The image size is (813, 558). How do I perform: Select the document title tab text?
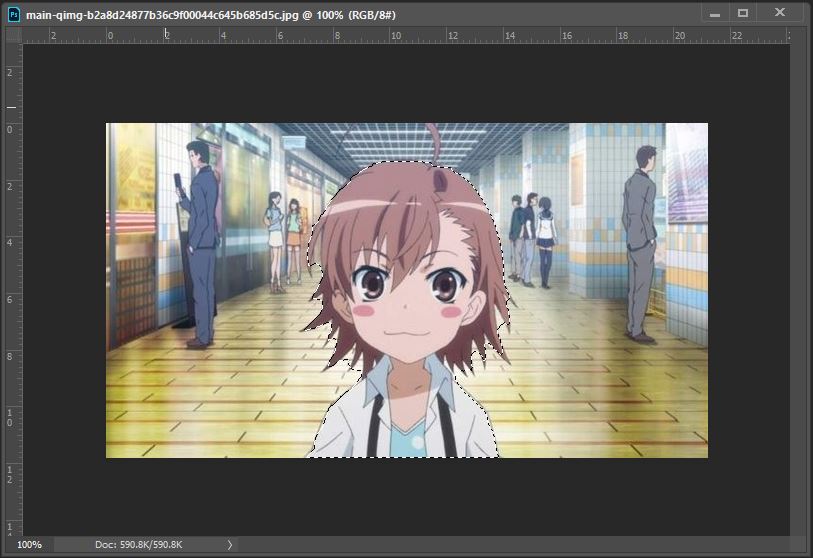[x=211, y=15]
